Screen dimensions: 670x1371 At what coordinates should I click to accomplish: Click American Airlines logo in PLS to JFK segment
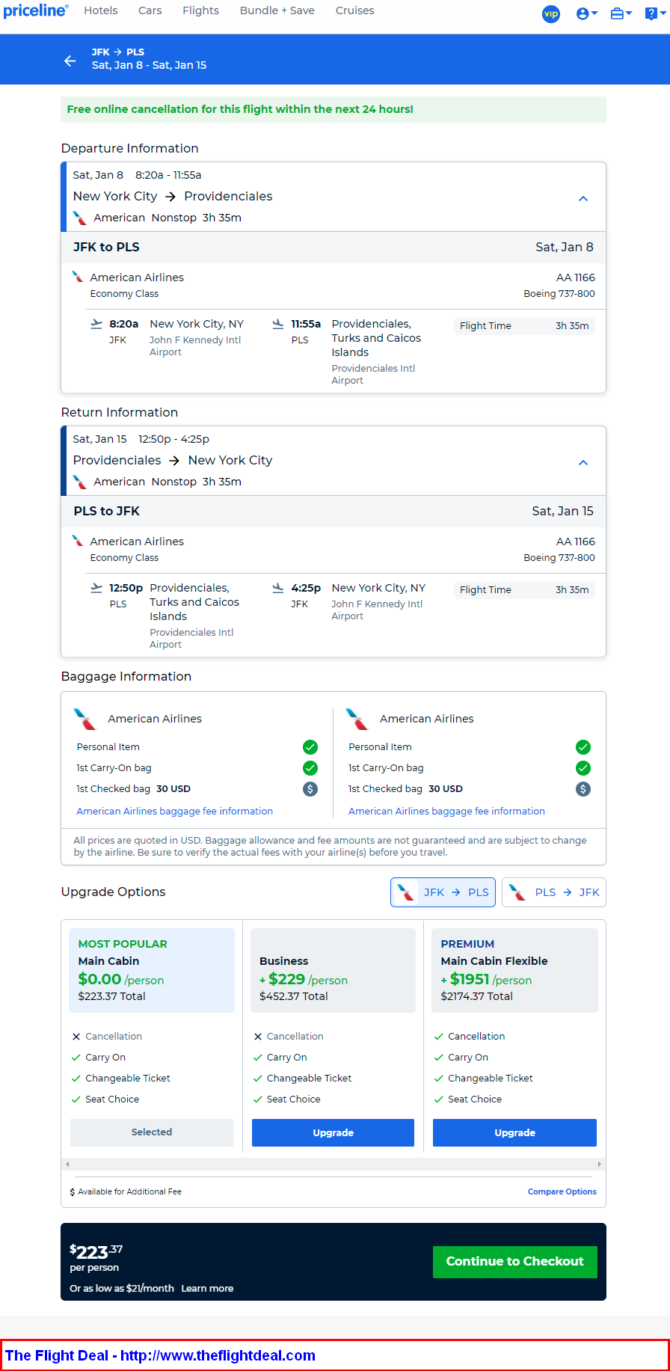click(x=78, y=541)
